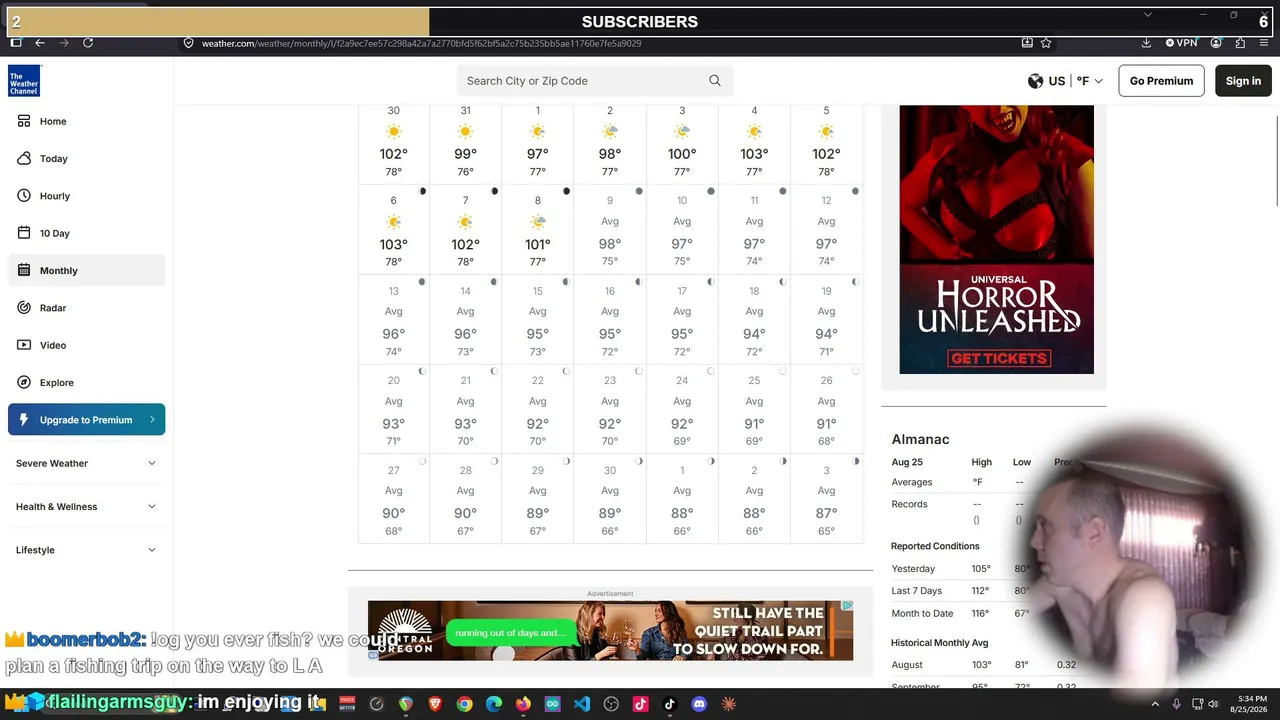
Task: Switch to the Hourly forecast
Action: [86, 196]
